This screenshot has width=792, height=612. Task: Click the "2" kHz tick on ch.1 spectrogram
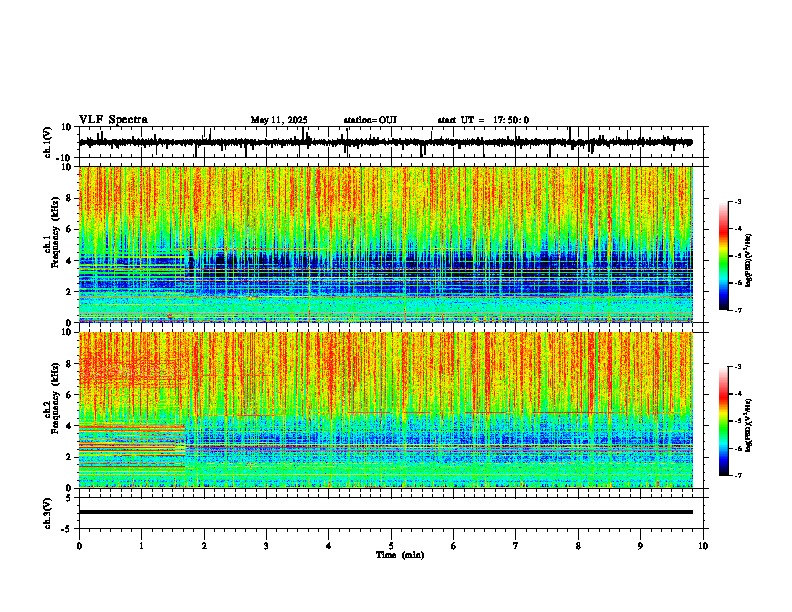point(69,292)
